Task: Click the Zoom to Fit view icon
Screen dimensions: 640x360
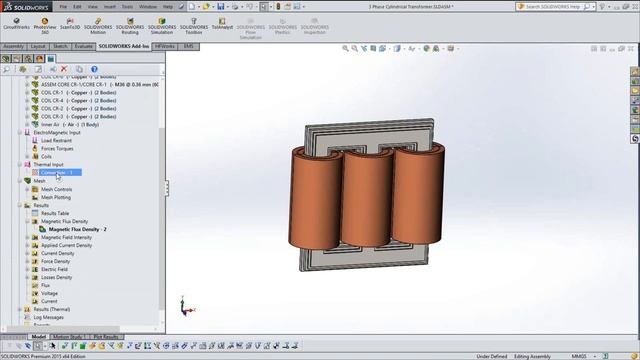Action: pyautogui.click(x=345, y=49)
